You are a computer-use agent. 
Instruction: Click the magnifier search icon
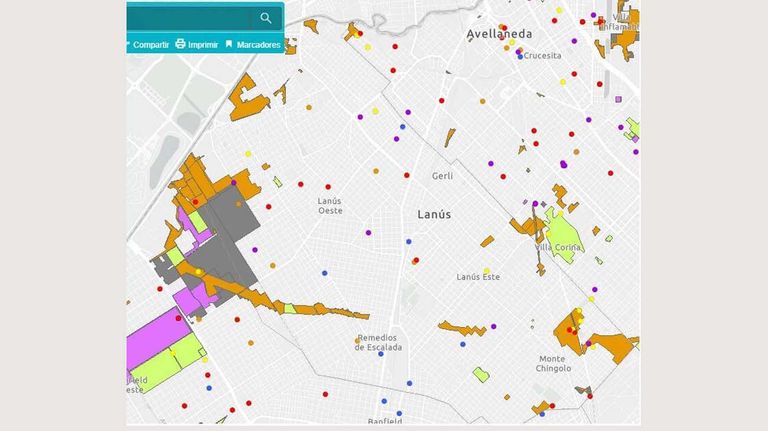(265, 18)
